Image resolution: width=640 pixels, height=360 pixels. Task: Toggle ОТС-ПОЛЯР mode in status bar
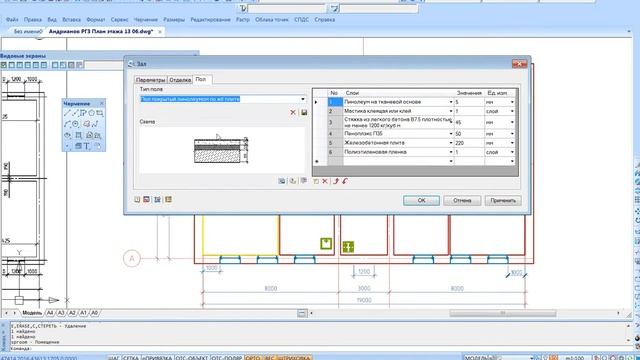227,358
